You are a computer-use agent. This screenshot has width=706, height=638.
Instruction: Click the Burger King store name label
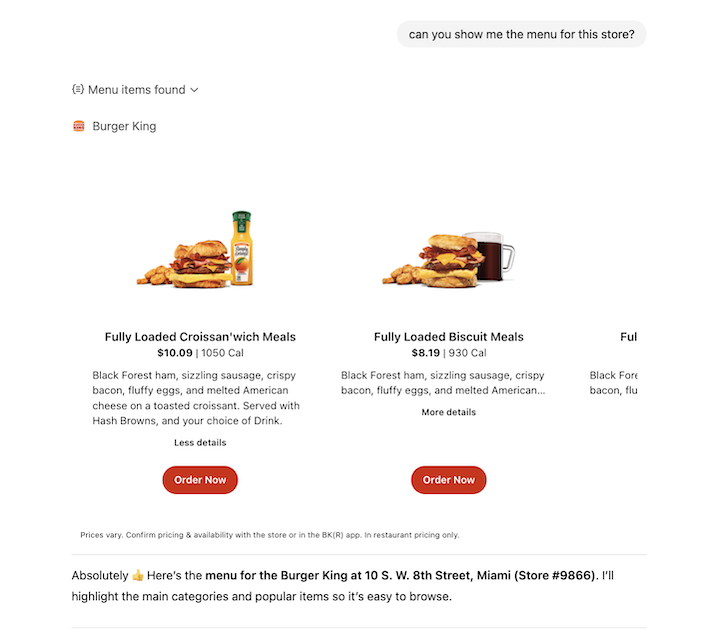pos(124,127)
